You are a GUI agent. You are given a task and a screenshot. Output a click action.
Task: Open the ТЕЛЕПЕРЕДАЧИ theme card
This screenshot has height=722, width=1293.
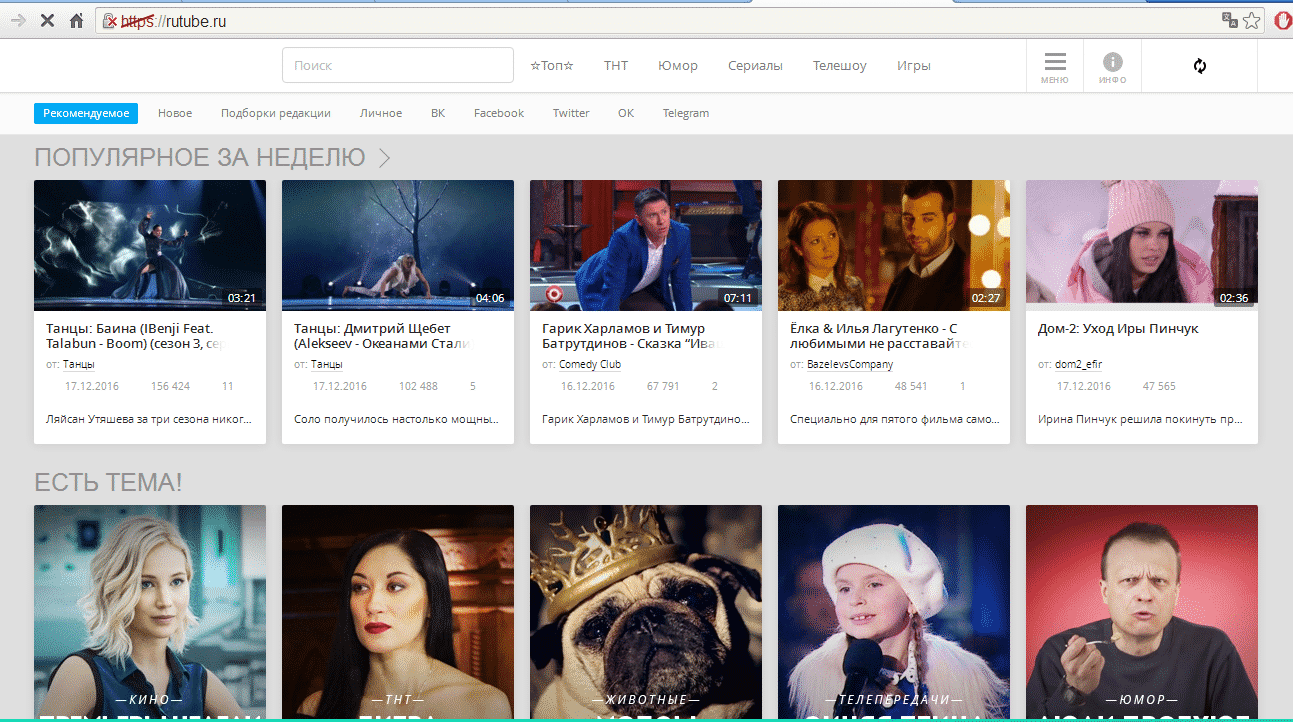894,612
